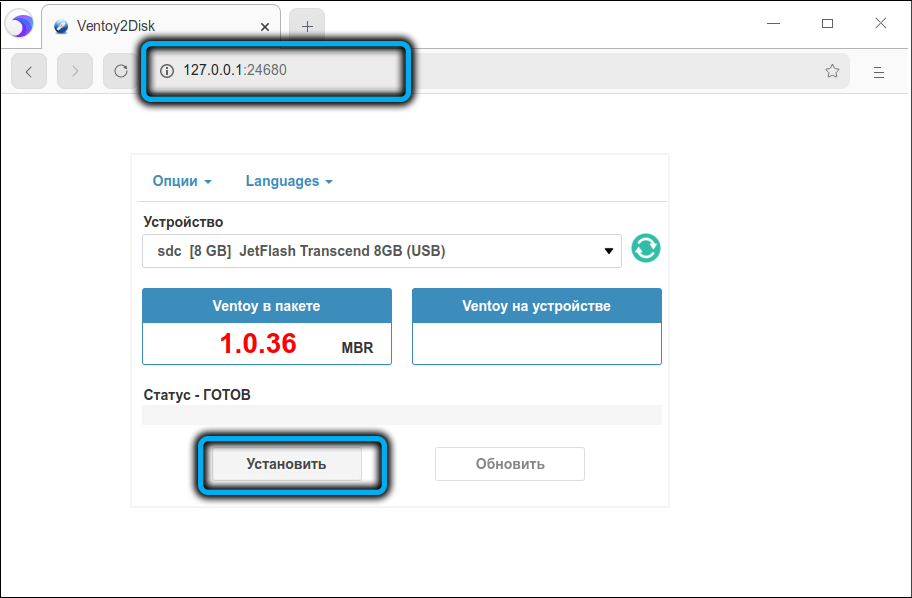View site information for 127.0.0.1
The image size is (912, 598).
167,71
